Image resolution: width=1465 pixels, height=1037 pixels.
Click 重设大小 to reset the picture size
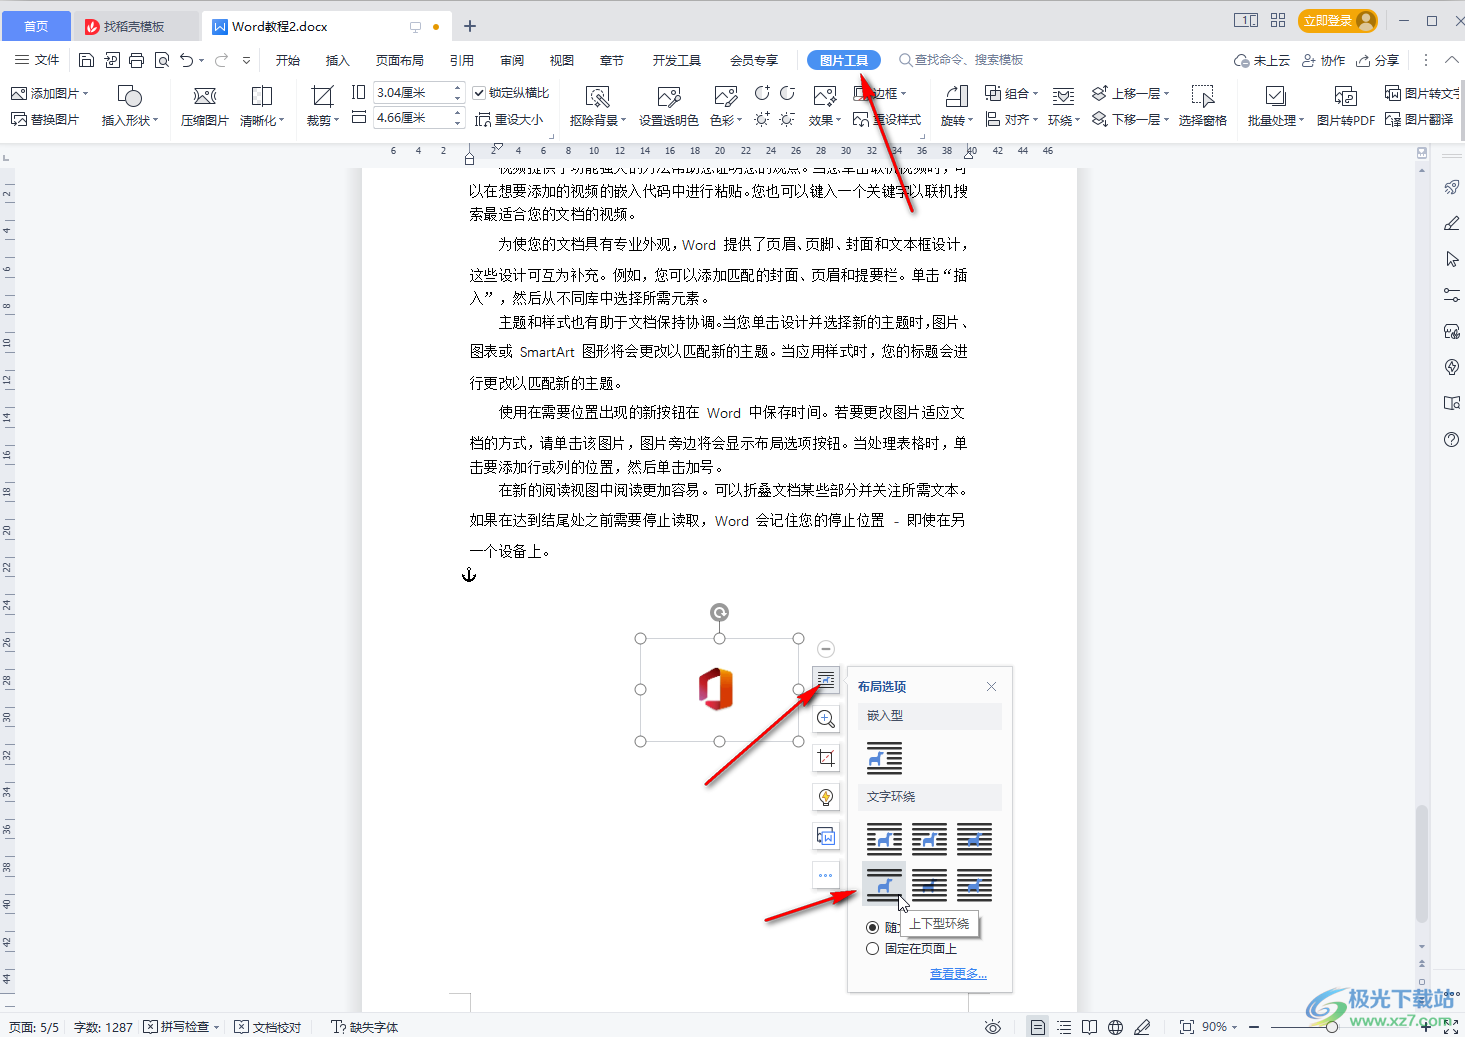pyautogui.click(x=510, y=119)
